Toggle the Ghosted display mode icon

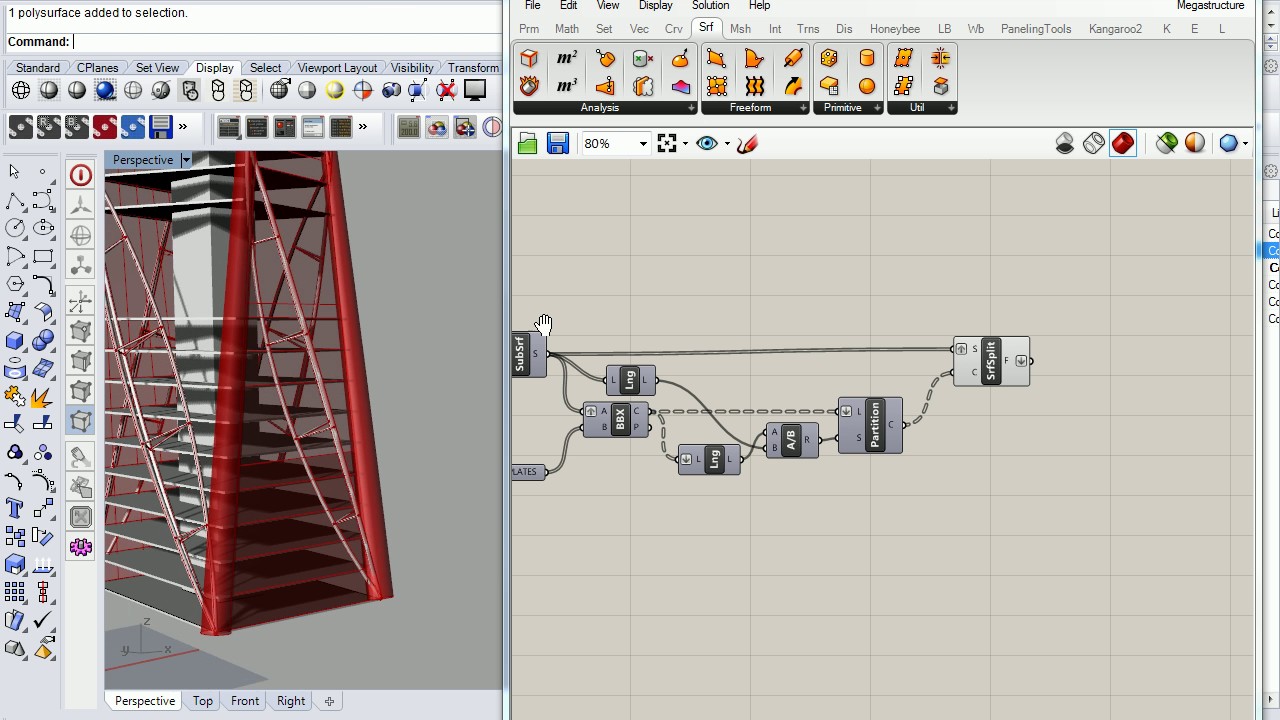(x=133, y=91)
